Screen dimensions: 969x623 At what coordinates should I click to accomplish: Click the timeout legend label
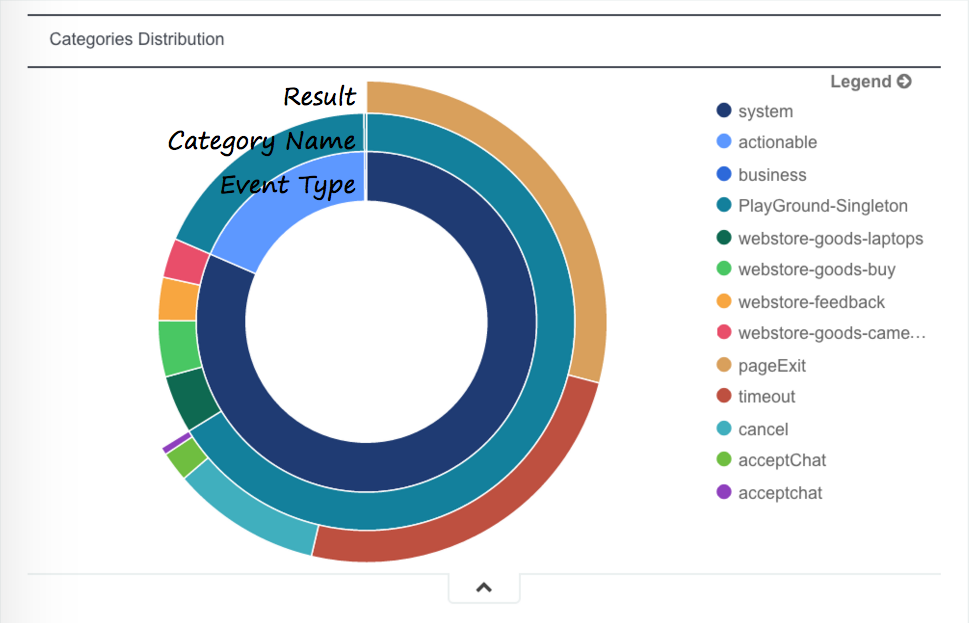click(766, 397)
